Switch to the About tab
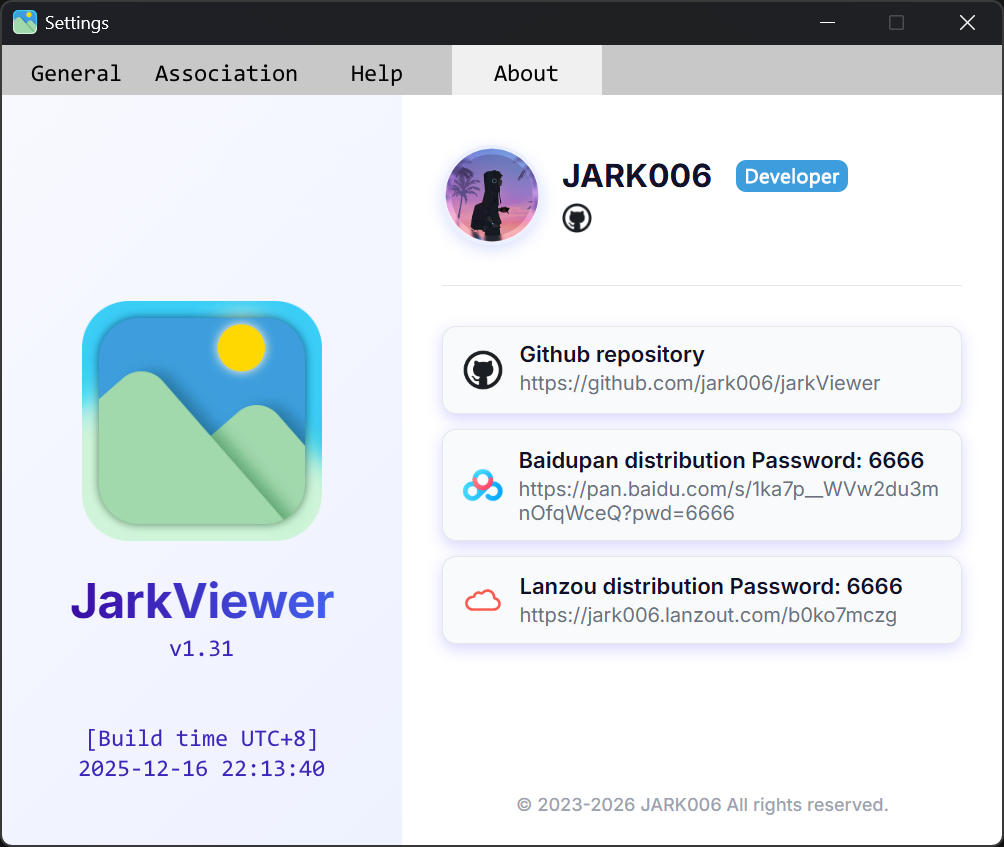Image resolution: width=1004 pixels, height=847 pixels. click(526, 72)
